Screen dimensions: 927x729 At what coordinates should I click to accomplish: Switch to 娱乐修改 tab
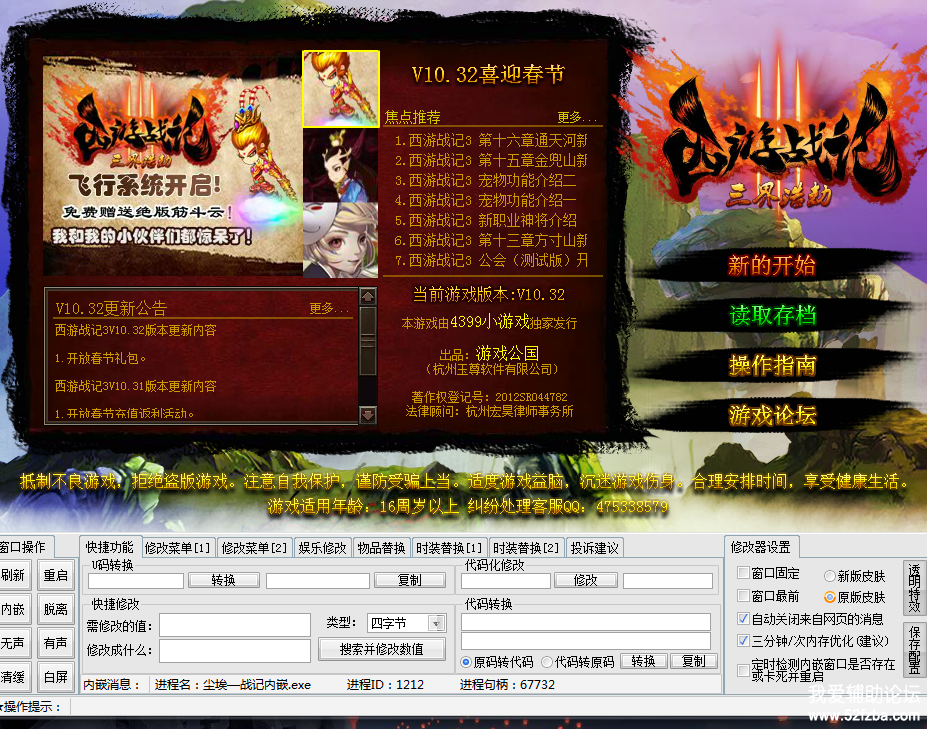click(323, 548)
